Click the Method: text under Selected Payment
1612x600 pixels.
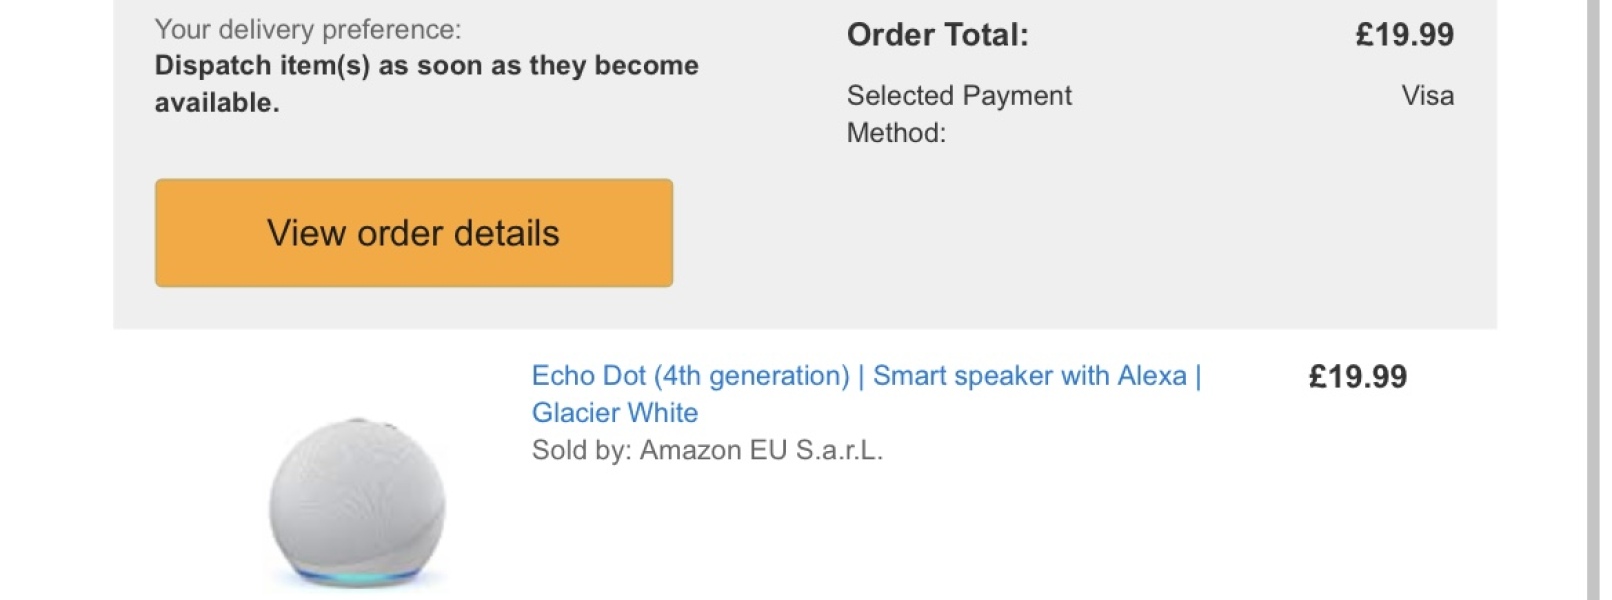[x=896, y=133]
